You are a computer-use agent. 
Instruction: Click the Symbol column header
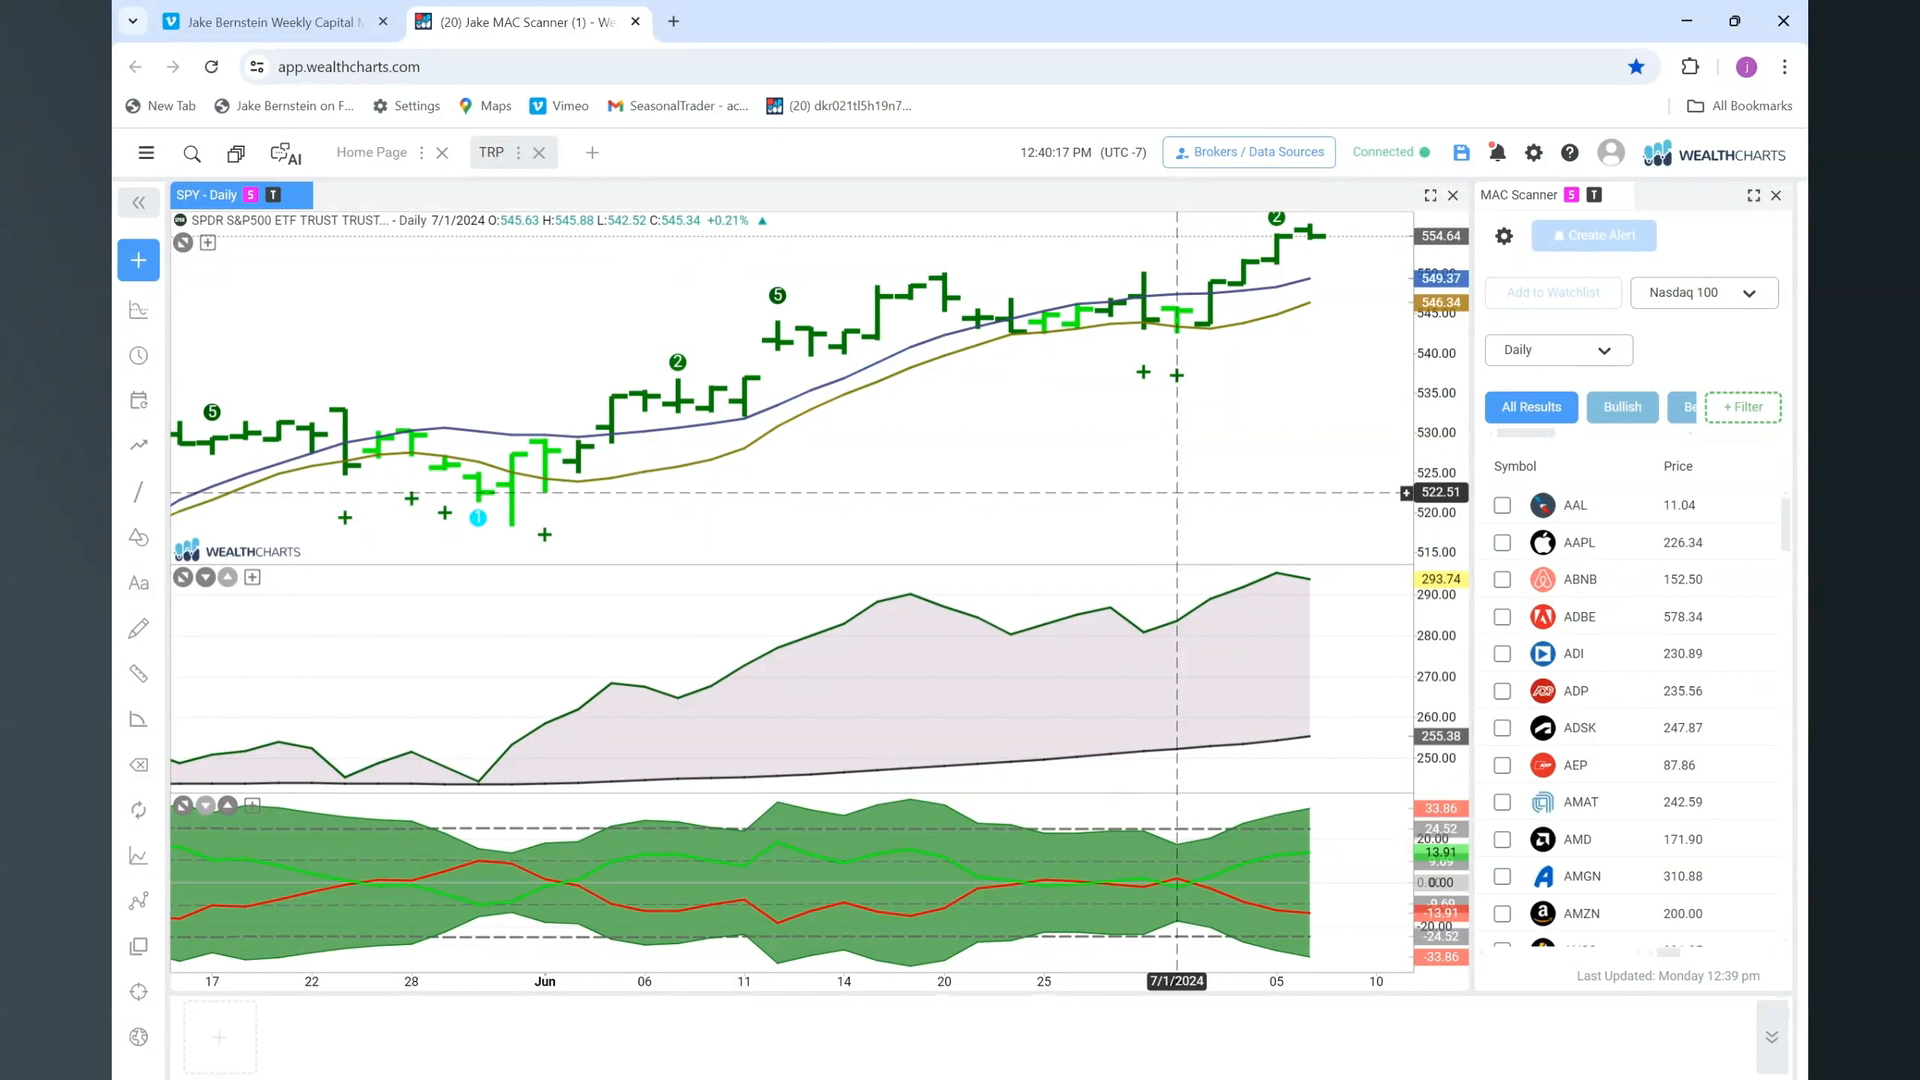(x=1514, y=466)
